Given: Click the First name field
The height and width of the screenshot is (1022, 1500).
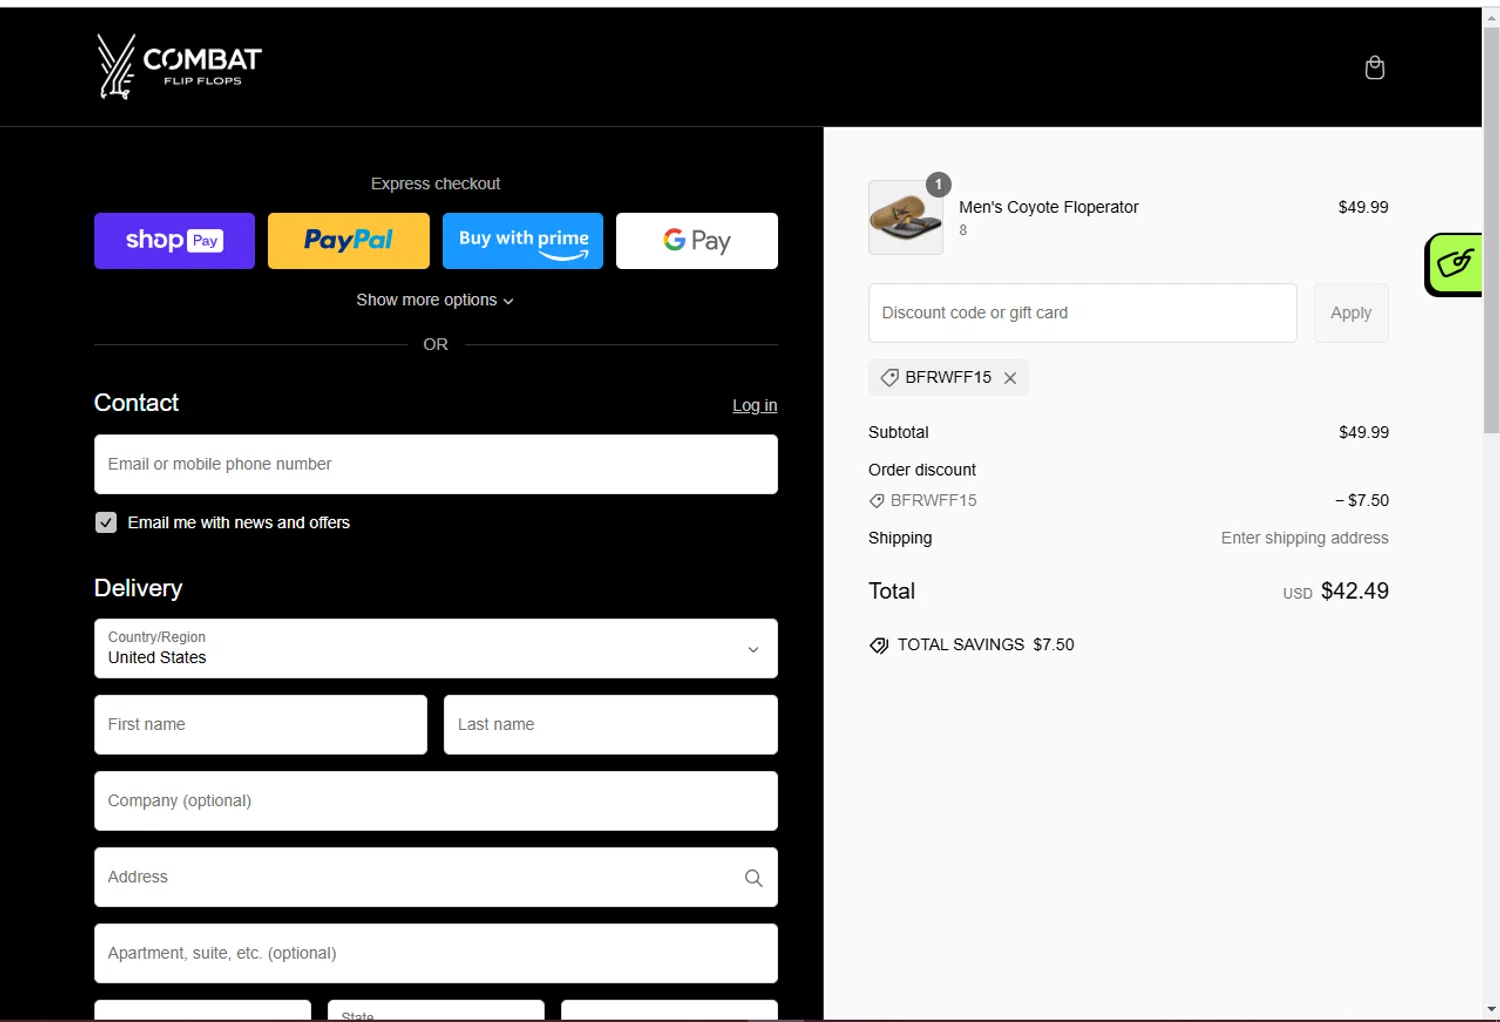Looking at the screenshot, I should coord(261,725).
